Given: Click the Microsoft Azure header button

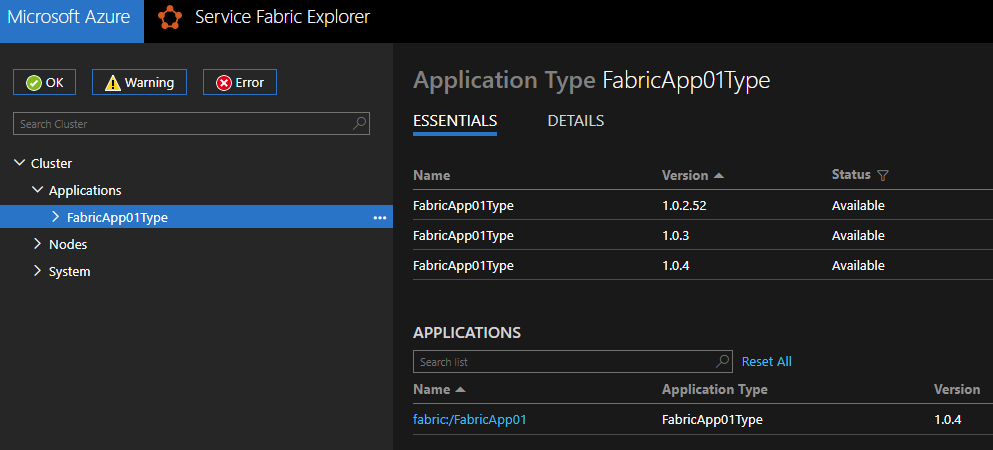Looking at the screenshot, I should point(71,18).
